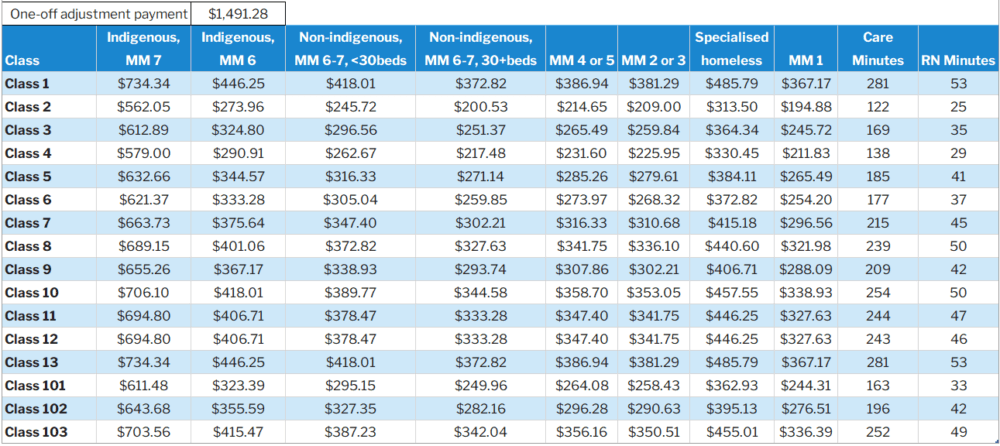Screen dimensions: 1000x446
Task: Click the Class column header
Action: click(23, 60)
